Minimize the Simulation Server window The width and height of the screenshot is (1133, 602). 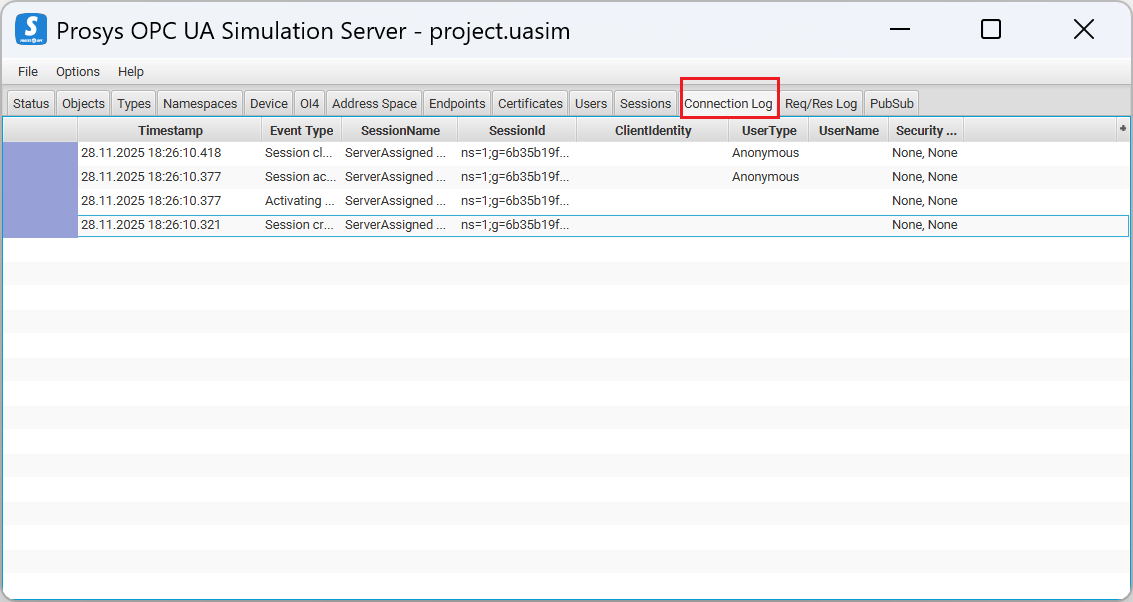[x=900, y=29]
